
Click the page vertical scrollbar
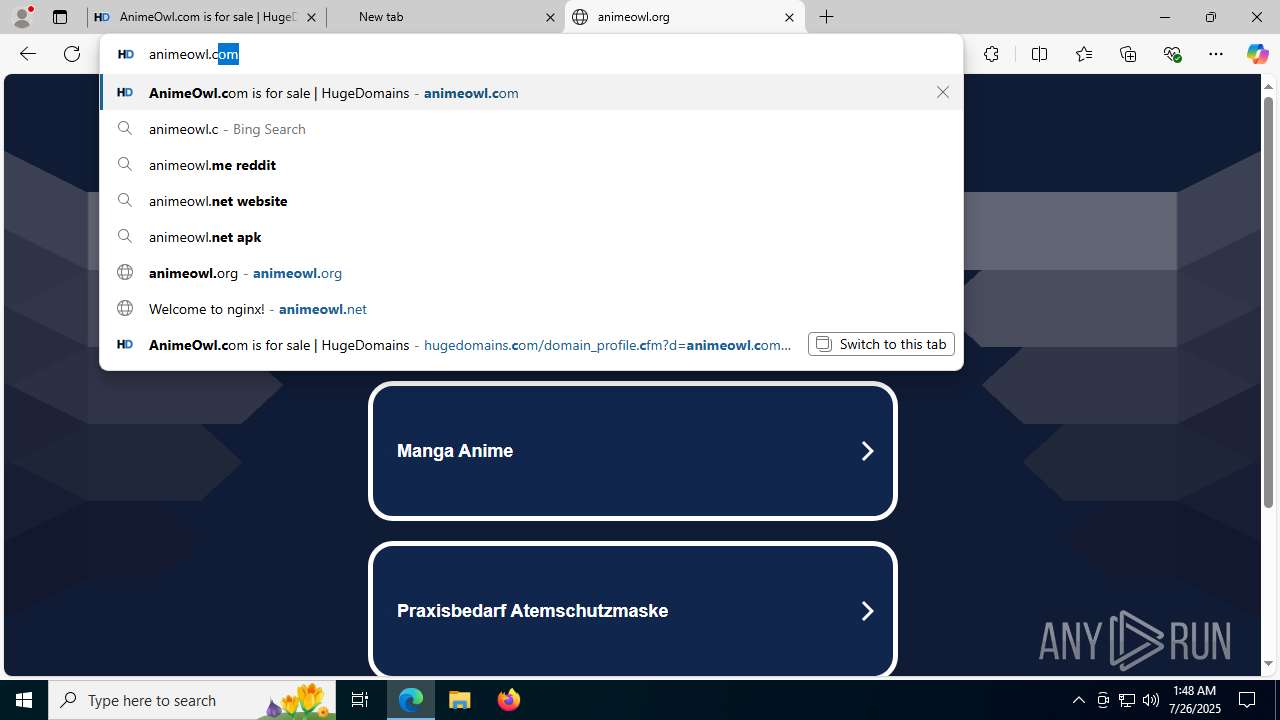(x=1268, y=303)
